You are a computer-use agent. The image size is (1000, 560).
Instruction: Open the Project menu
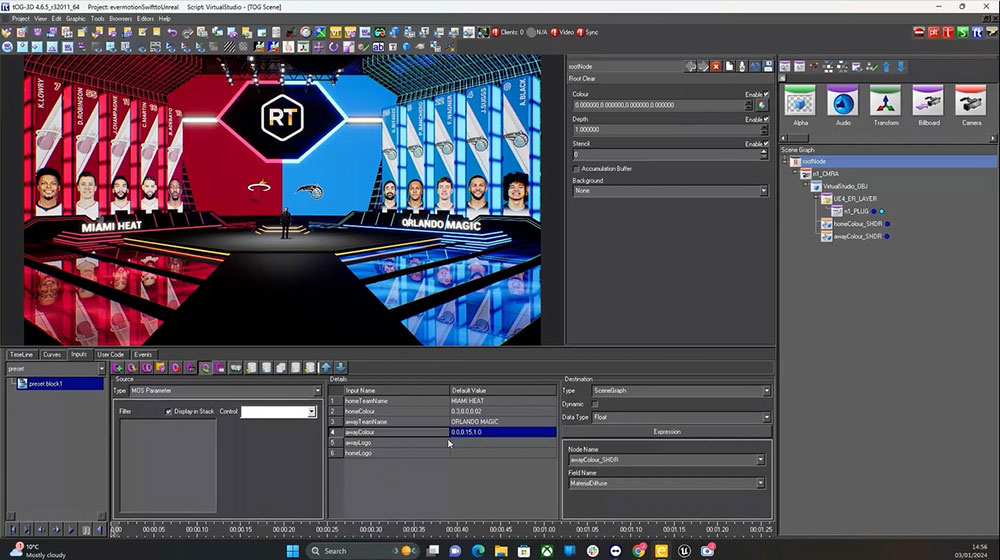click(20, 18)
